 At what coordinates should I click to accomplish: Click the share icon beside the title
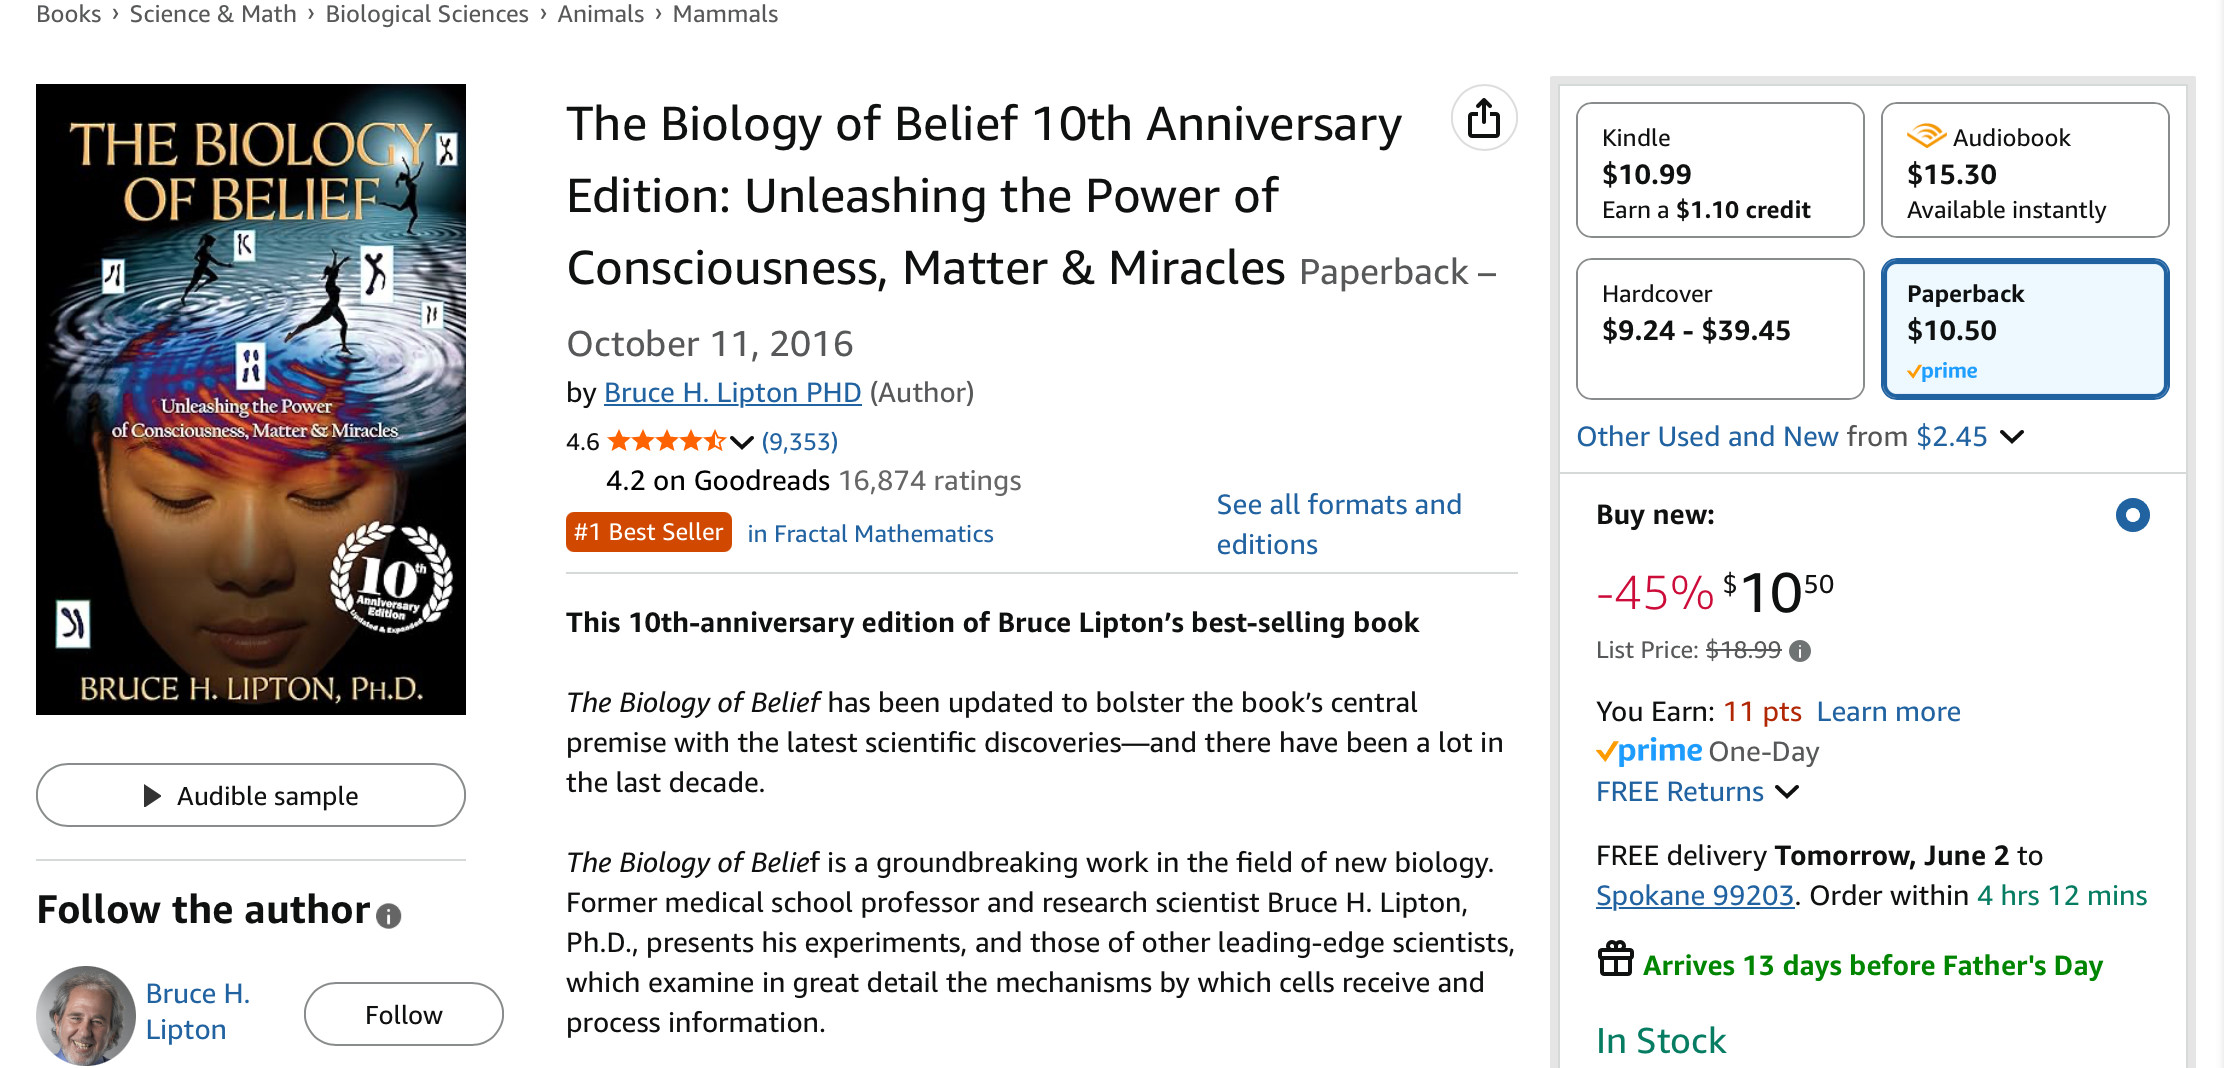[x=1484, y=118]
